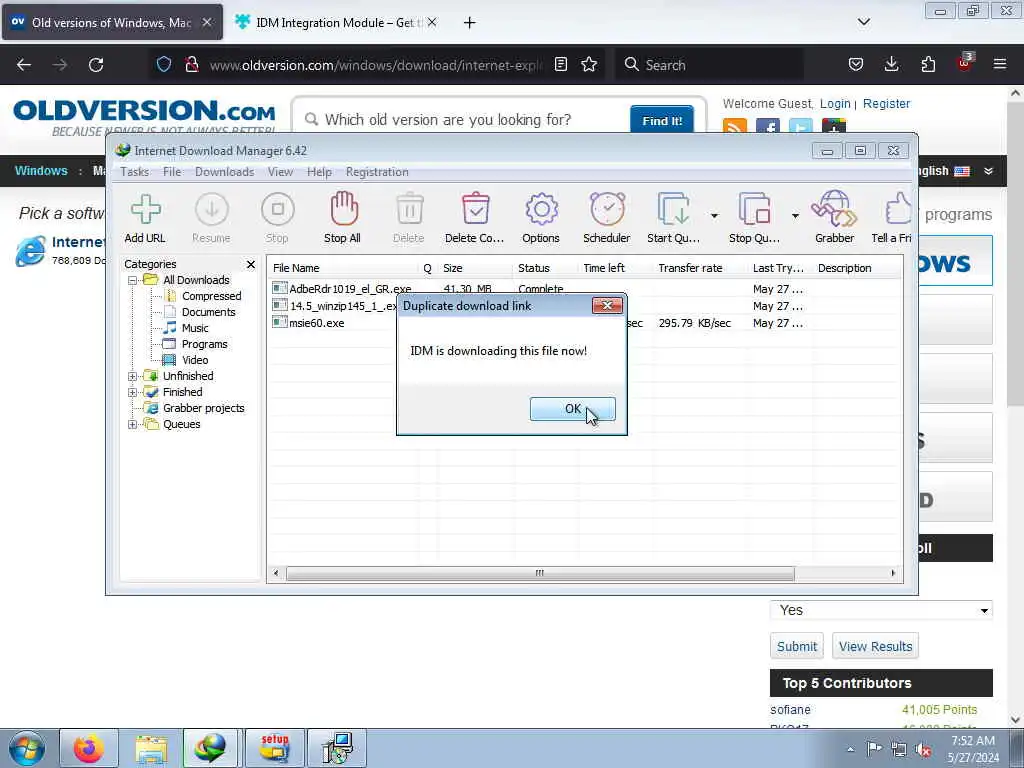Click OK in the Duplicate download link dialog
Viewport: 1024px width, 768px height.
click(572, 409)
